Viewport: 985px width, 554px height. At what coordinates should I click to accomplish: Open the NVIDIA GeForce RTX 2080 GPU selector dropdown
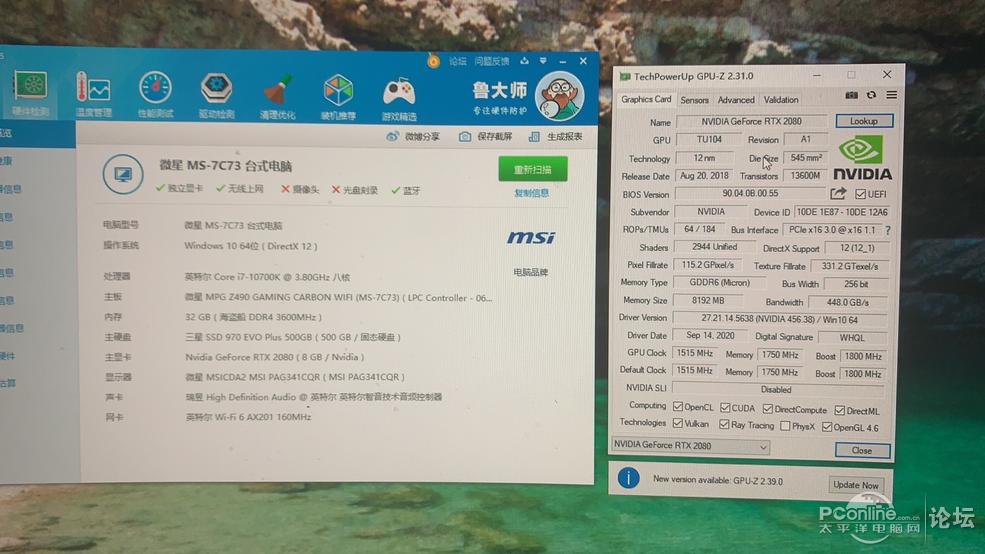[691, 445]
